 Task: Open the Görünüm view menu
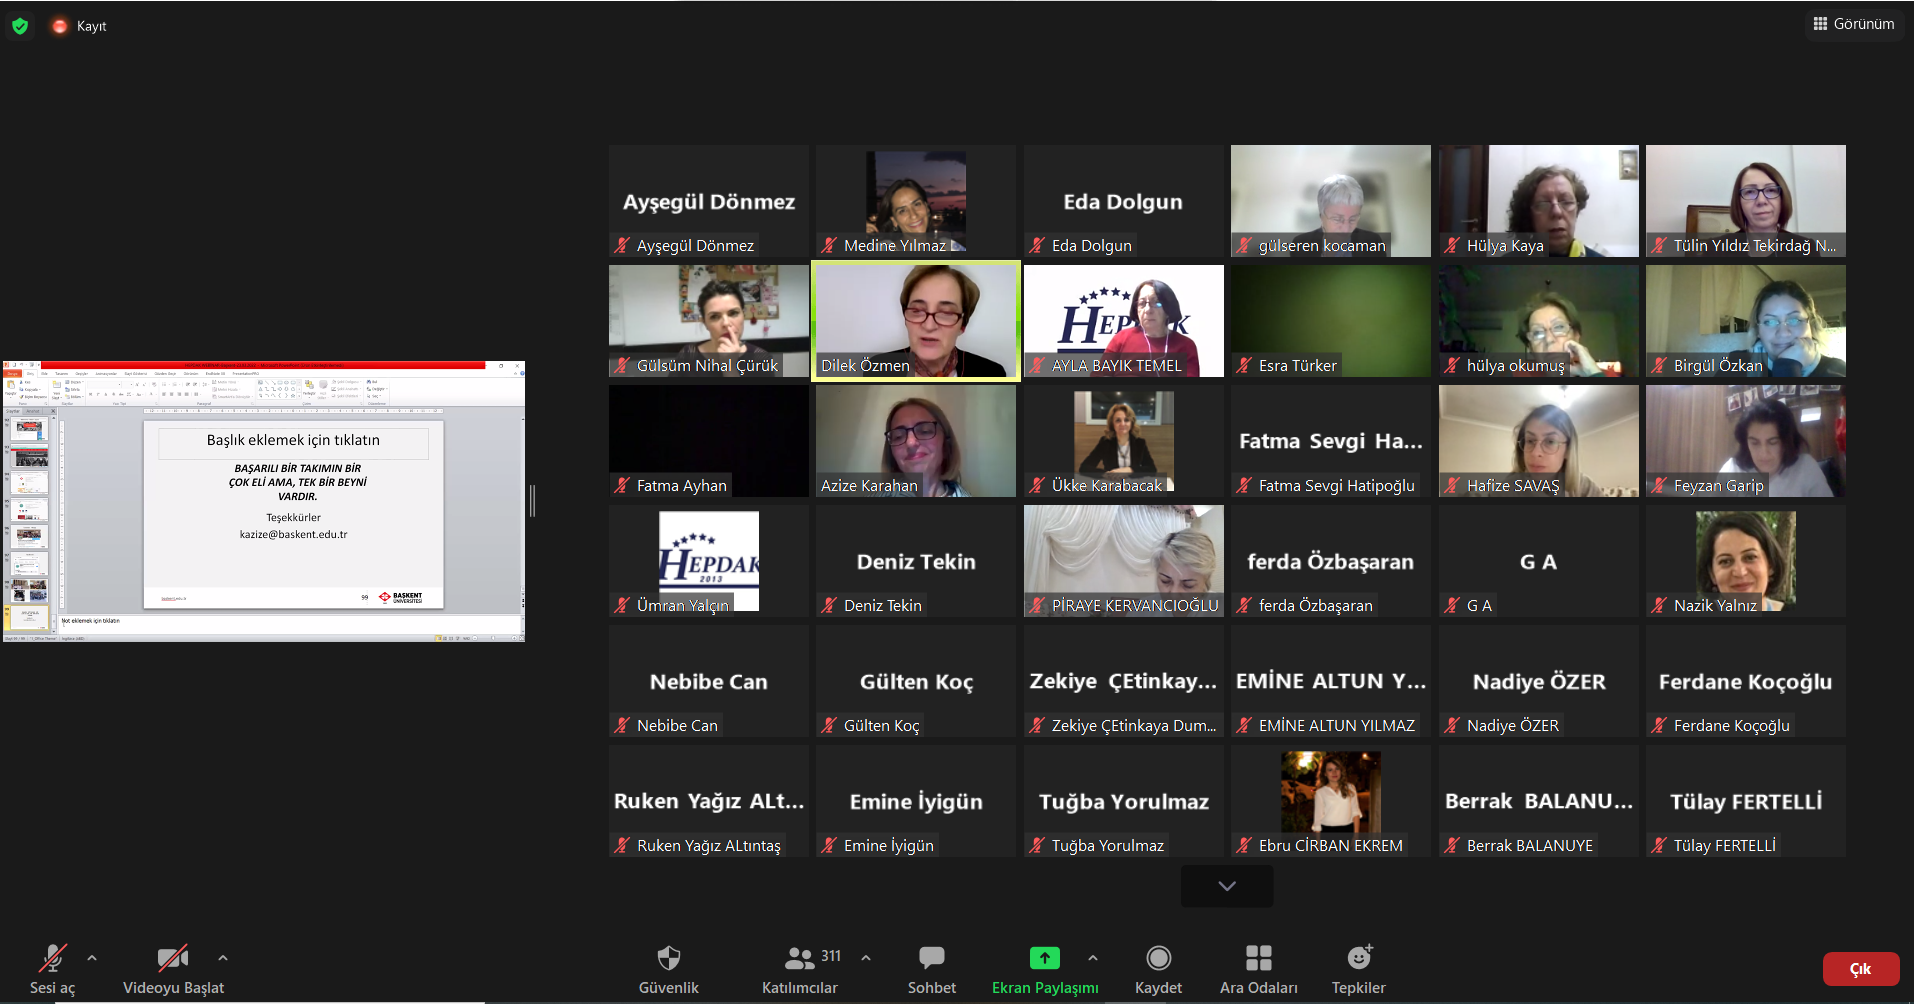(1853, 24)
